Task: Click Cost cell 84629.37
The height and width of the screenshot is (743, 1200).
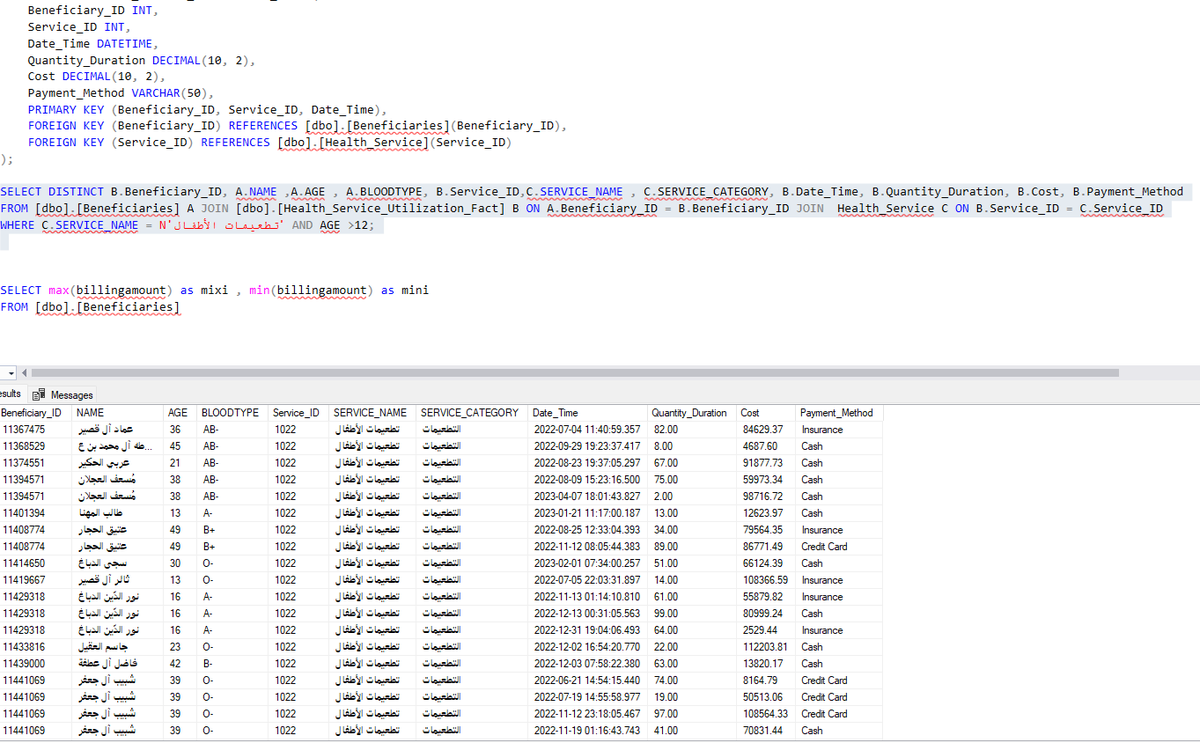Action: pyautogui.click(x=767, y=429)
